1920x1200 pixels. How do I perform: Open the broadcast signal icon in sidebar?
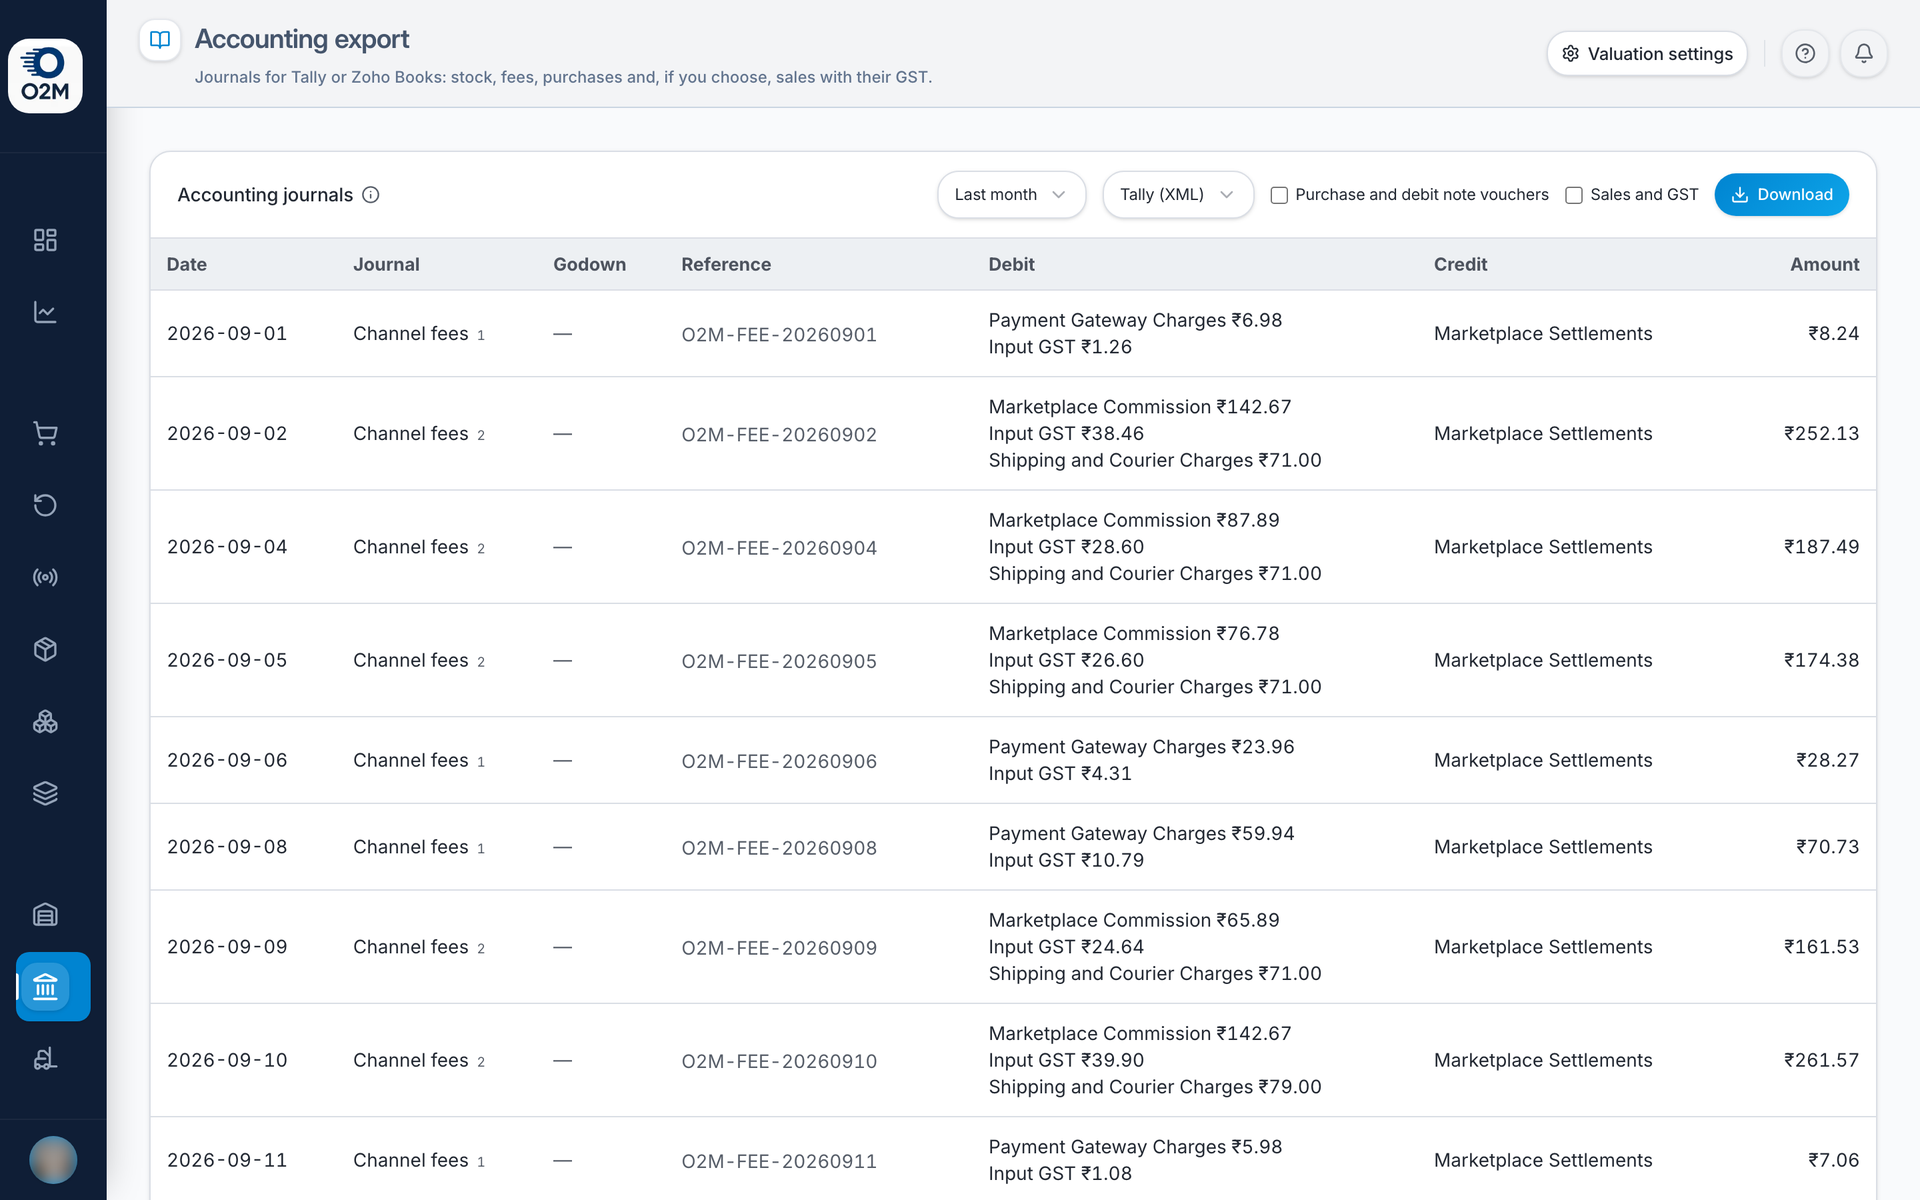[45, 577]
